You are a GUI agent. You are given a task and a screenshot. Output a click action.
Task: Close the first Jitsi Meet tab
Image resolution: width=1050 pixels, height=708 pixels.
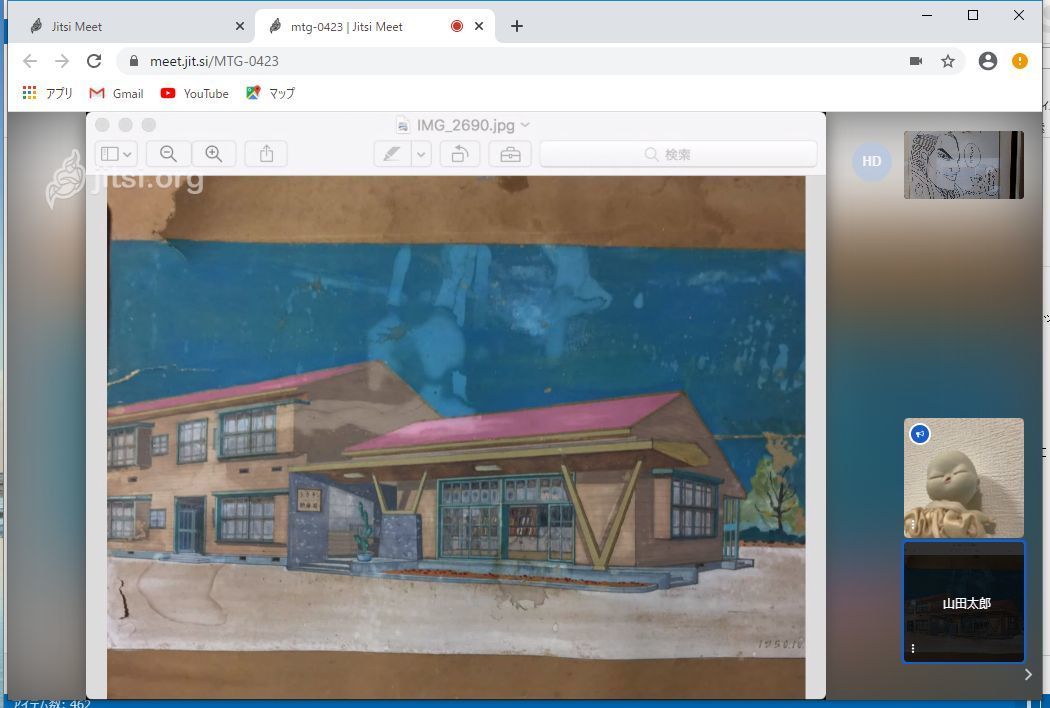click(x=240, y=26)
